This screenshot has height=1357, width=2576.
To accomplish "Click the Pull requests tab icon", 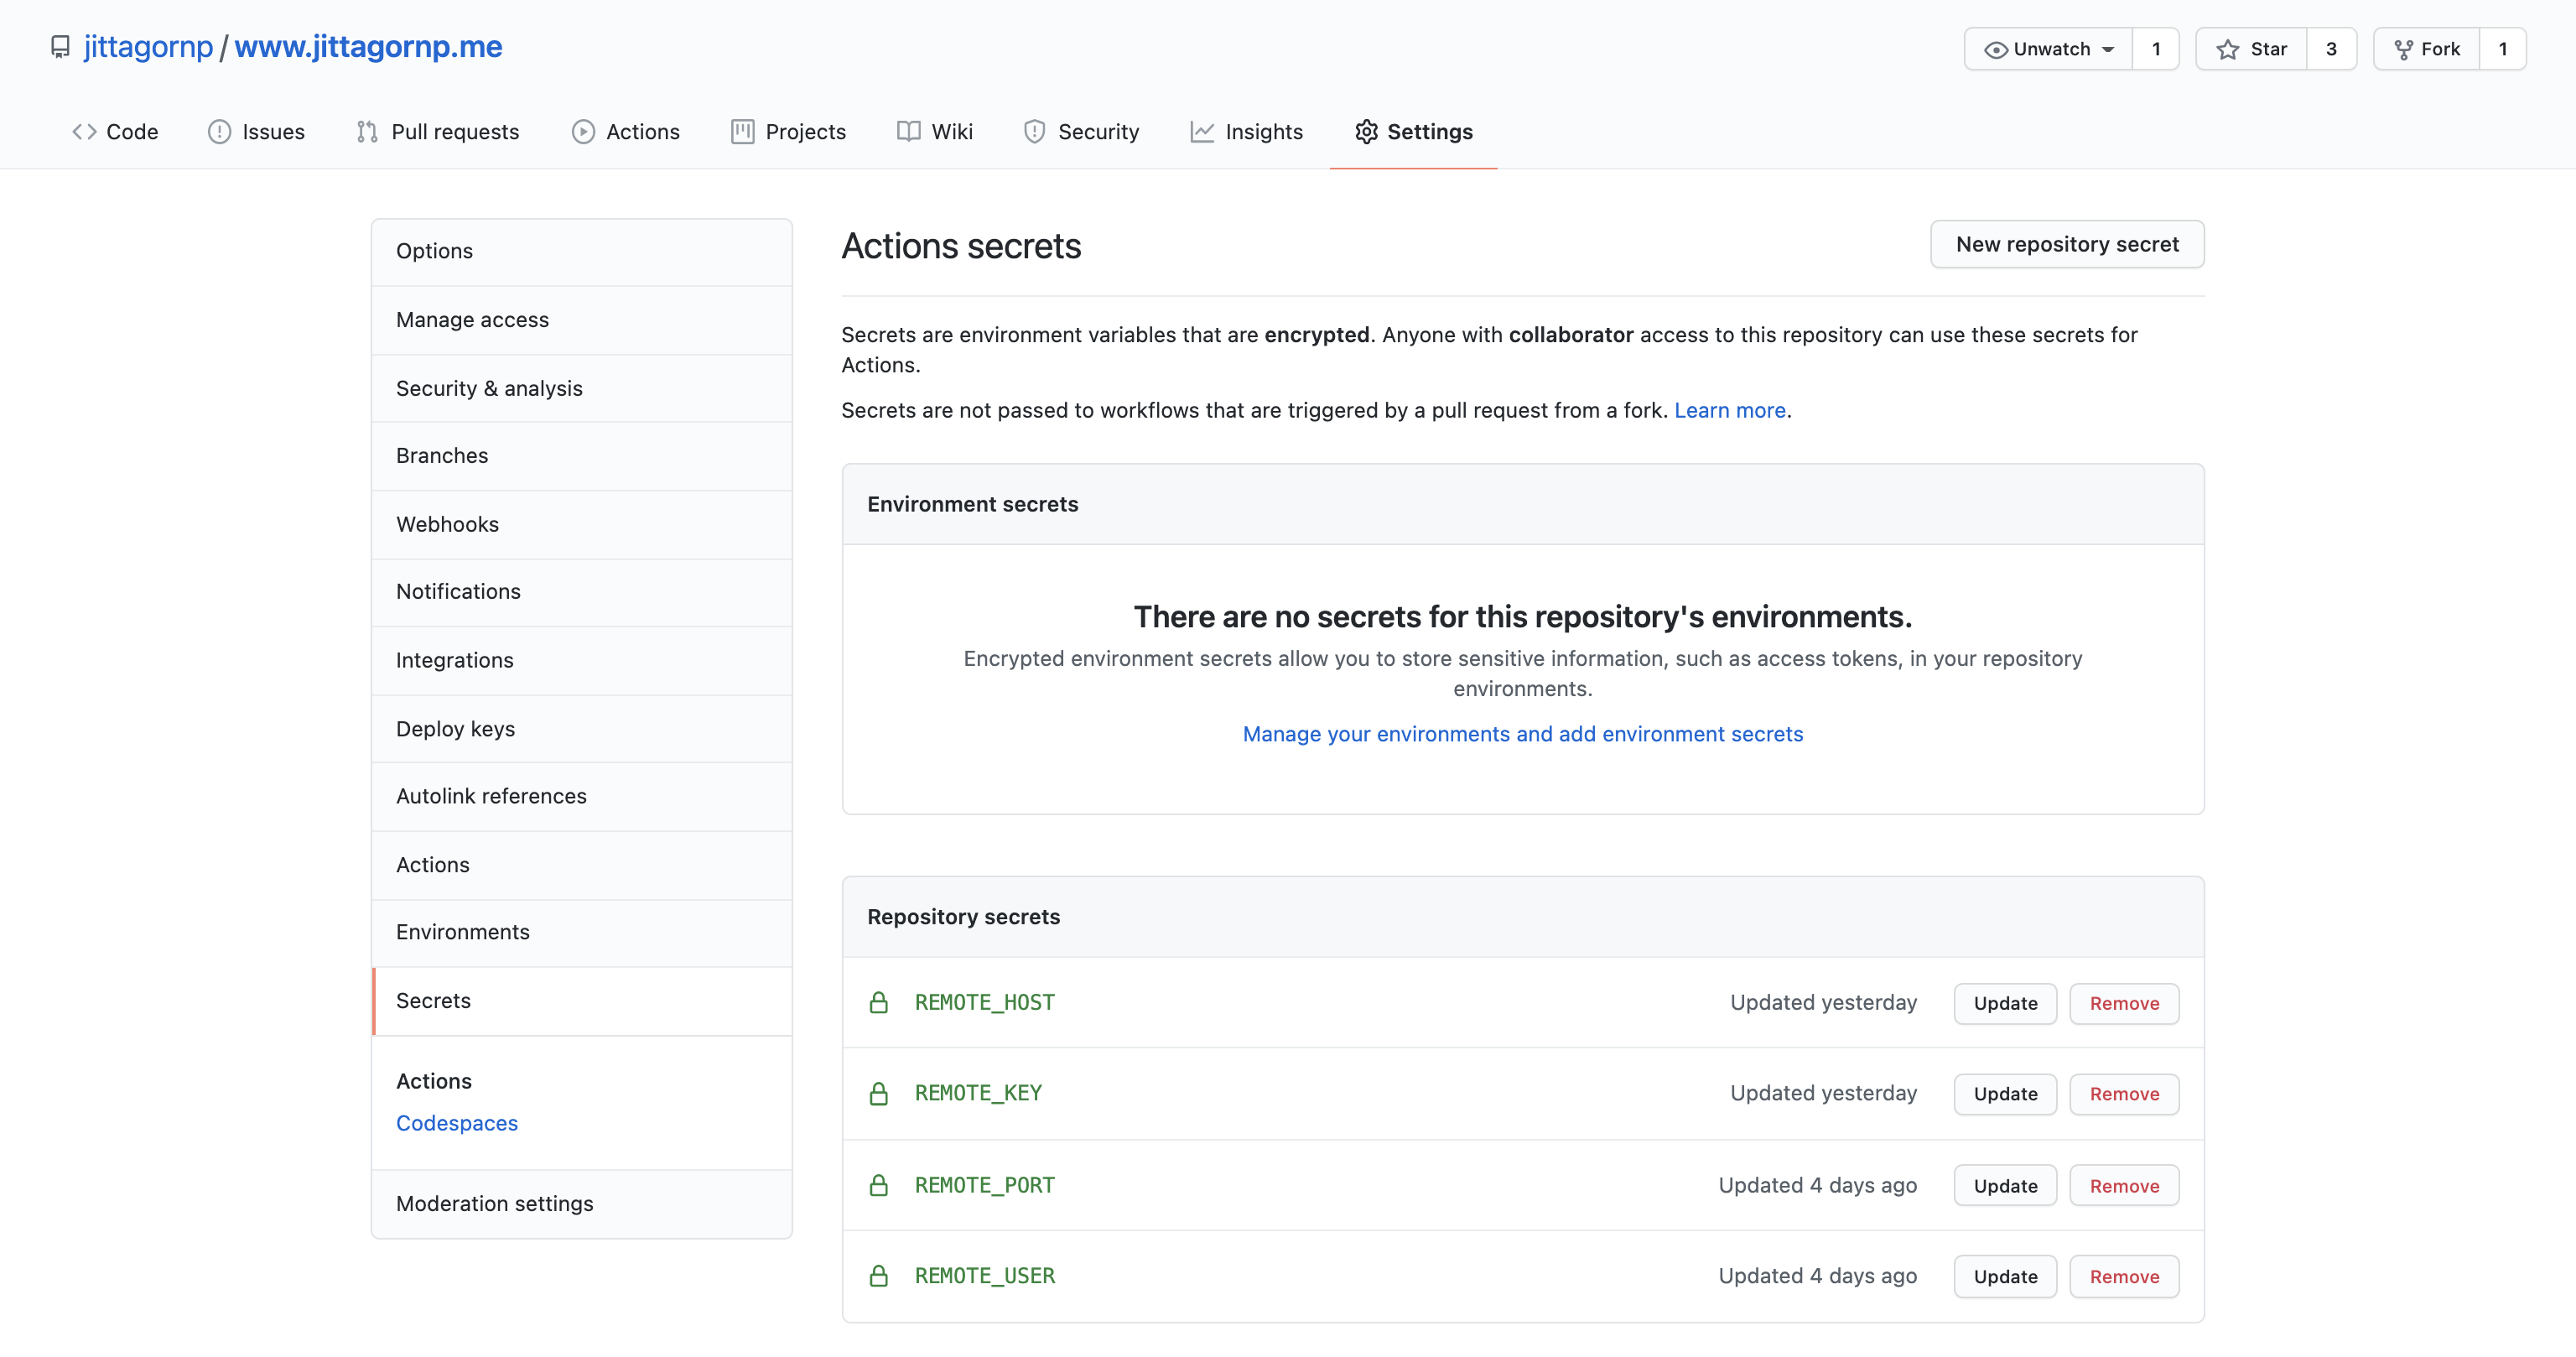I will coord(367,132).
